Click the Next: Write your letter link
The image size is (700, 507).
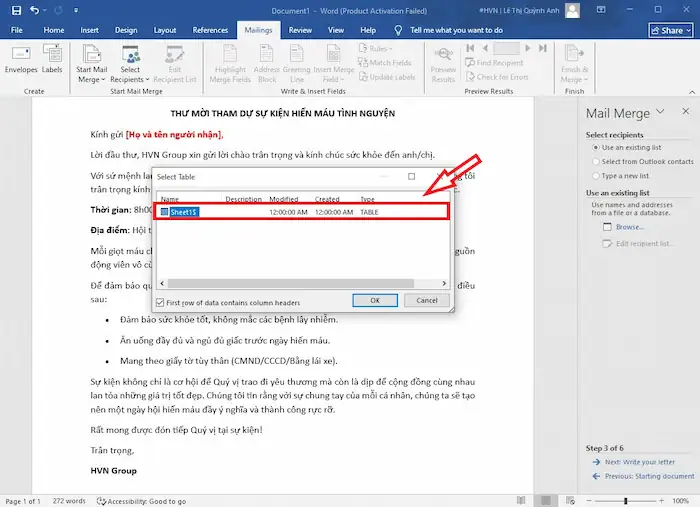[639, 462]
